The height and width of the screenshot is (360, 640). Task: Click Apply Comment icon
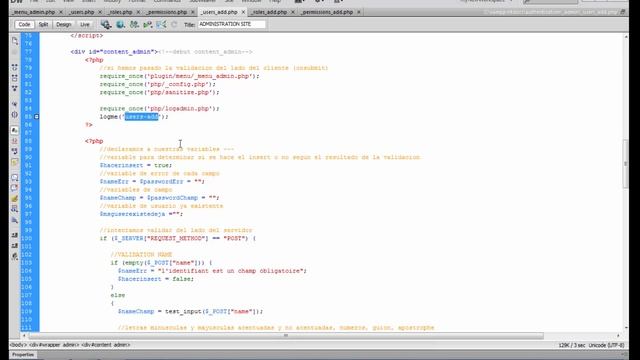pos(15,178)
